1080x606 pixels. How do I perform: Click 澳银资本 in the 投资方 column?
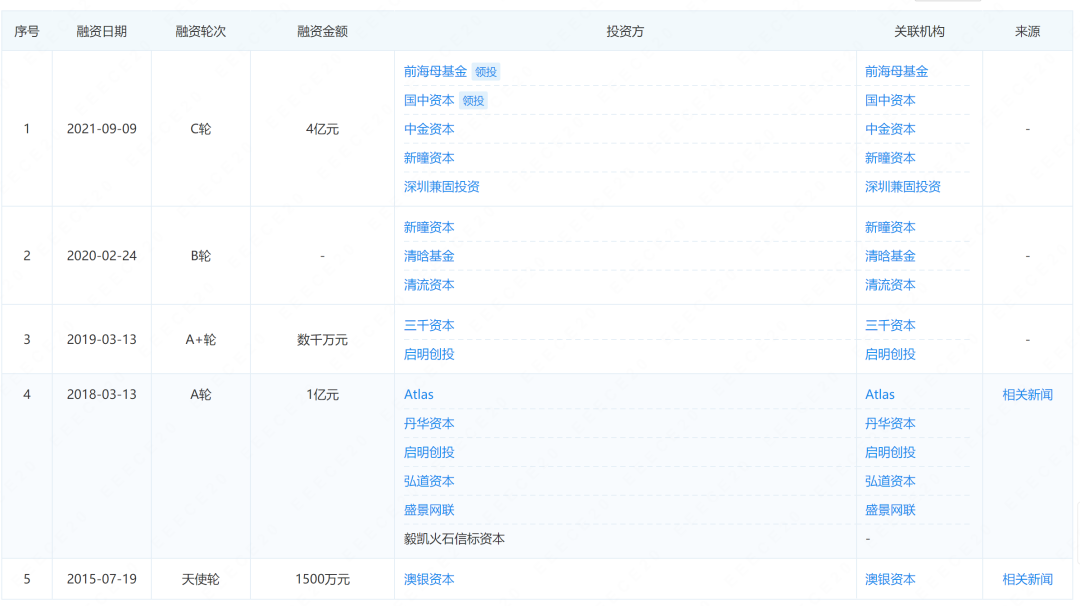429,579
